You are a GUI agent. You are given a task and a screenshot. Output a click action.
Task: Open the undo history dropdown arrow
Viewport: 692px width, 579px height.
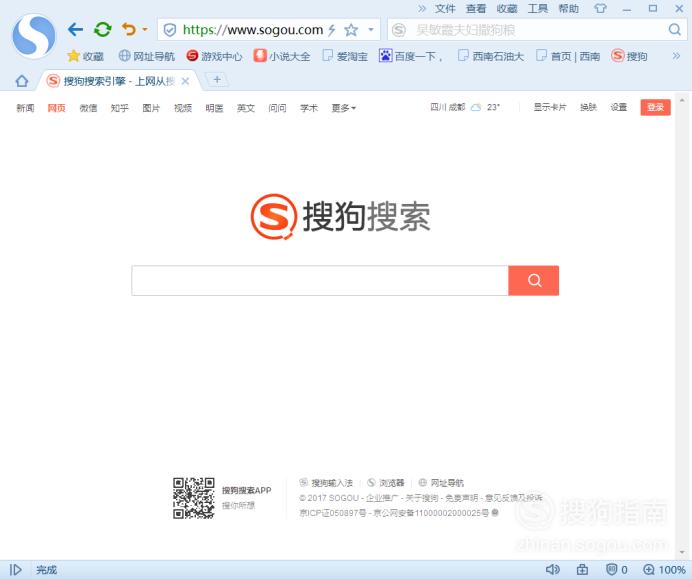click(x=145, y=30)
